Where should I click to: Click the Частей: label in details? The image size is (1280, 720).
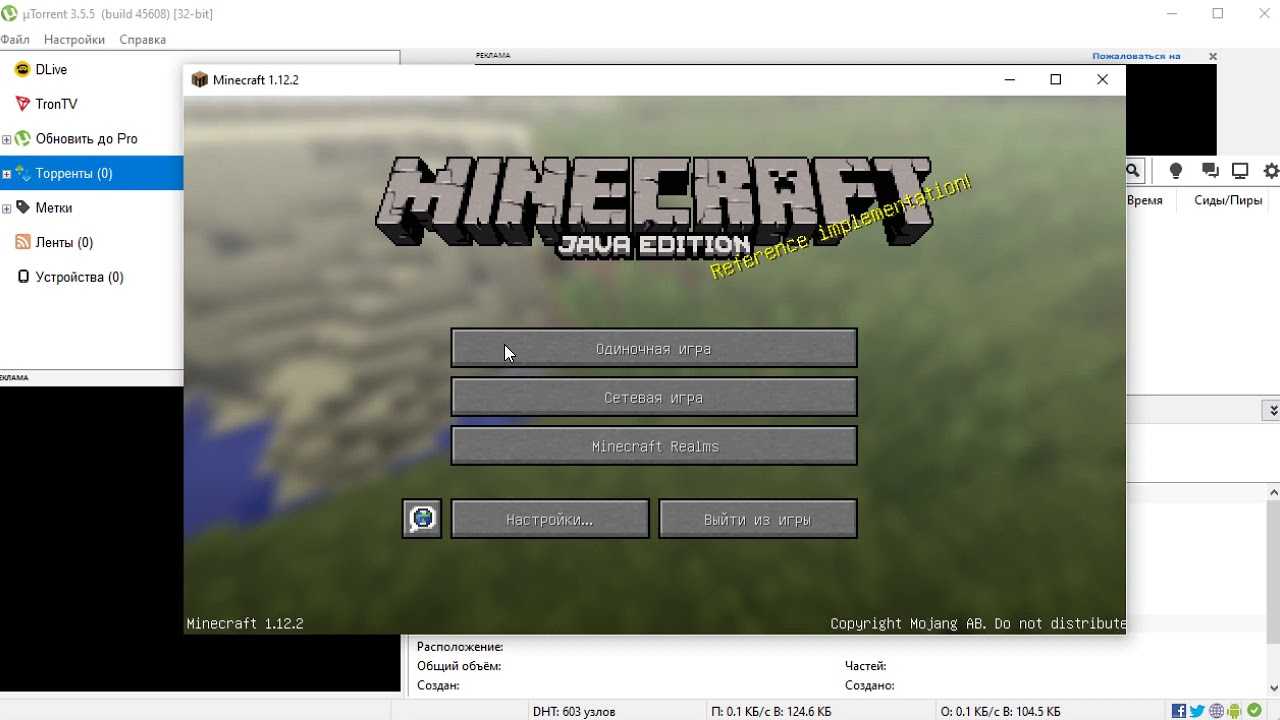[865, 666]
